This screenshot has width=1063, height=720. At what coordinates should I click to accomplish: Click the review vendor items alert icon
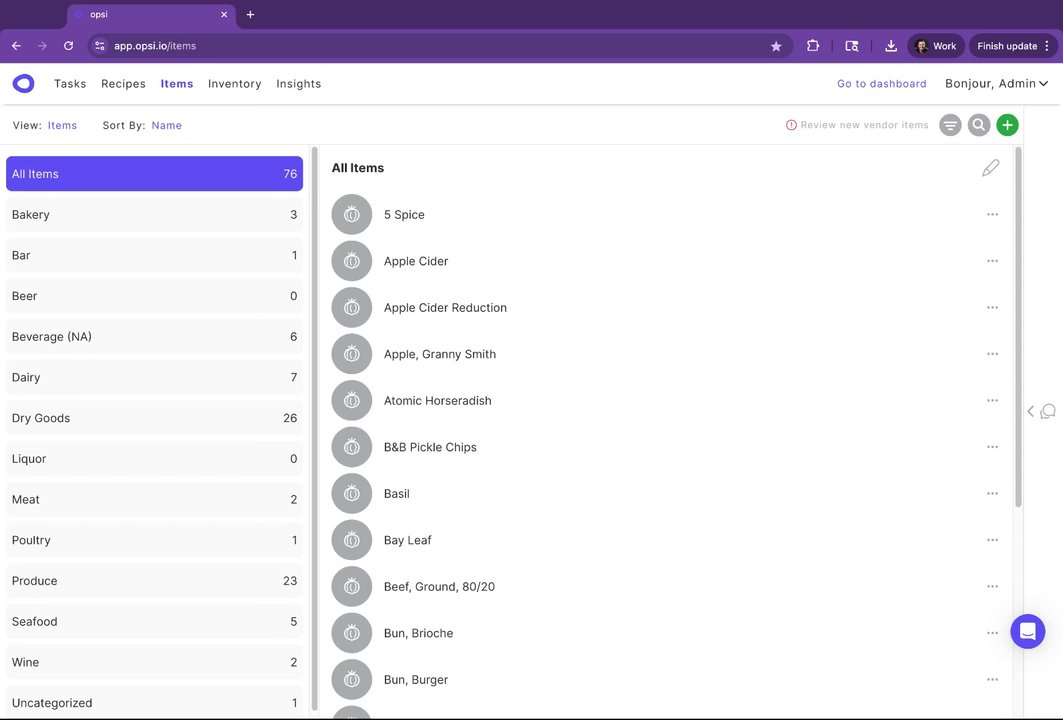point(790,125)
